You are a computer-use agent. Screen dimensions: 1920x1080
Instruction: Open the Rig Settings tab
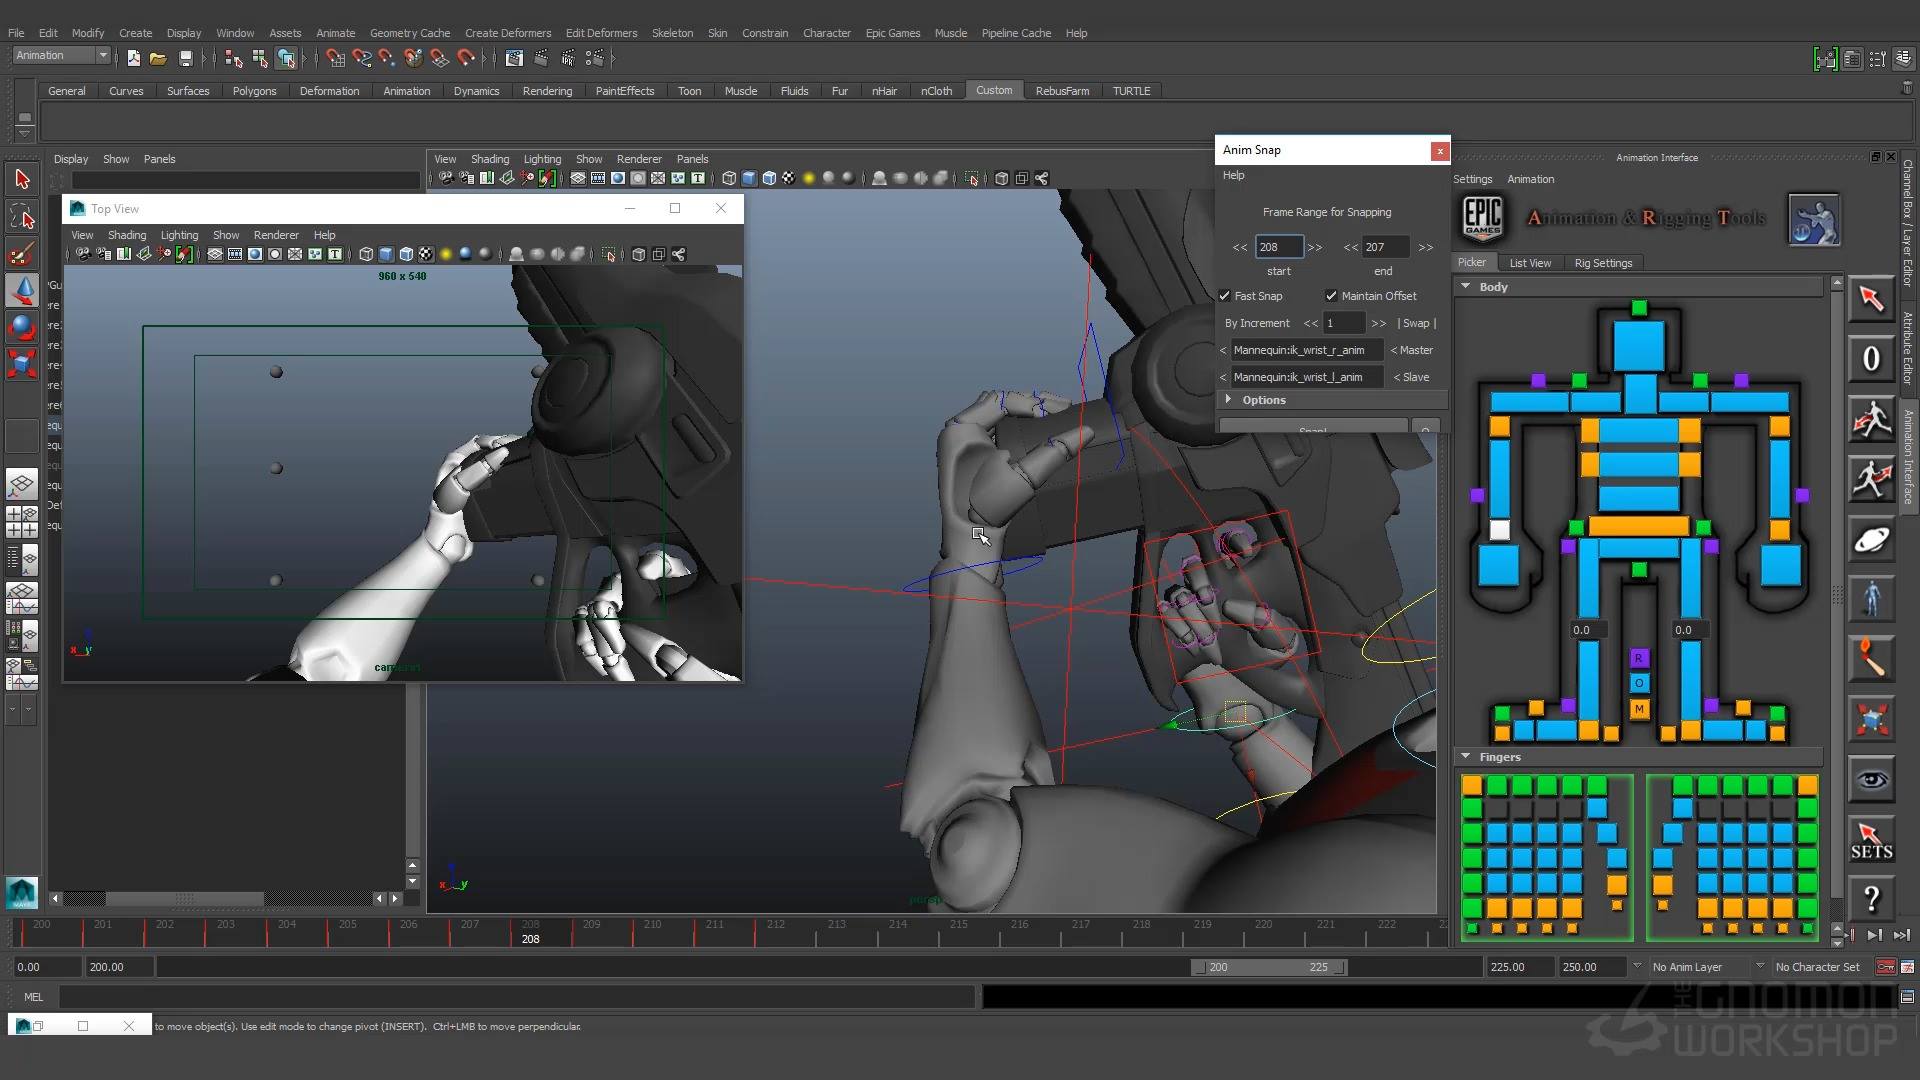click(x=1603, y=263)
